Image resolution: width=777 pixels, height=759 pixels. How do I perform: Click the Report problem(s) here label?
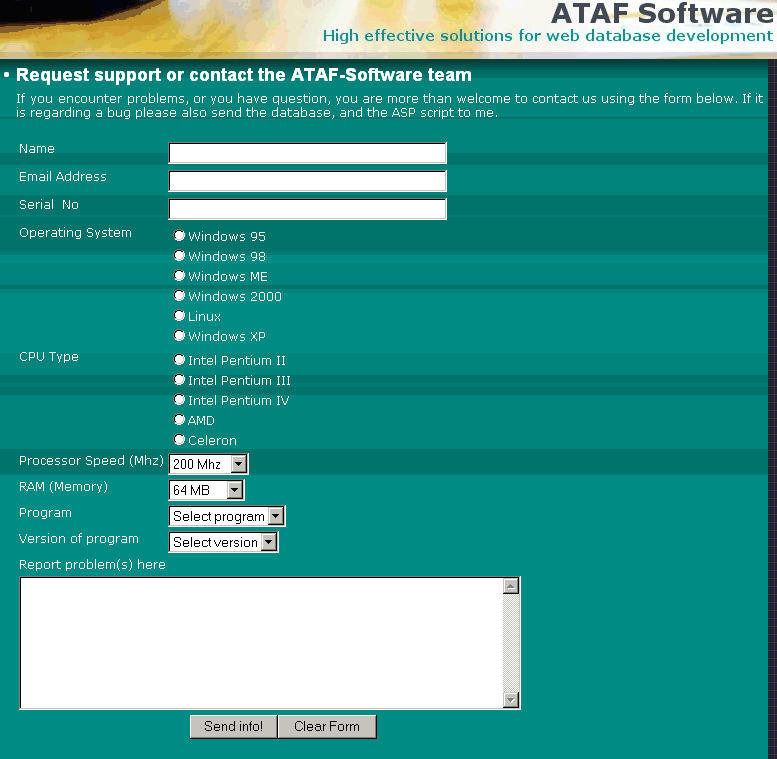point(92,565)
